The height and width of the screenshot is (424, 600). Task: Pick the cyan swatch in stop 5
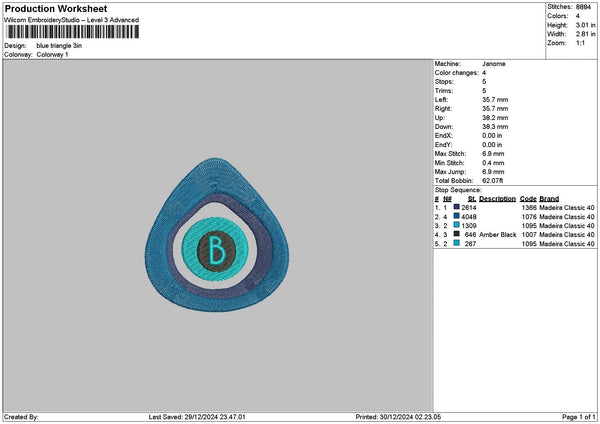click(457, 243)
